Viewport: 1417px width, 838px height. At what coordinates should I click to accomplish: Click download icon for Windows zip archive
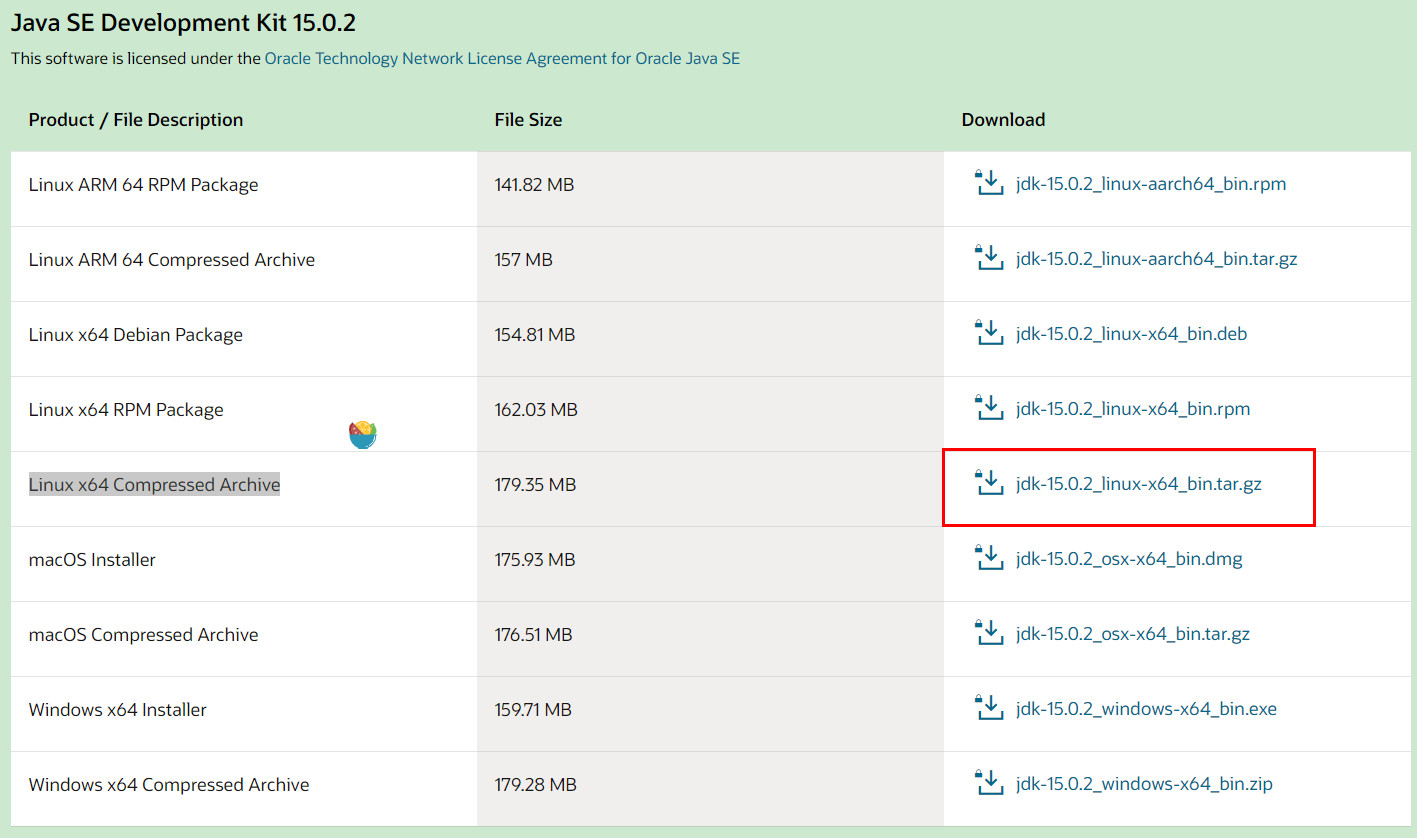click(x=988, y=783)
